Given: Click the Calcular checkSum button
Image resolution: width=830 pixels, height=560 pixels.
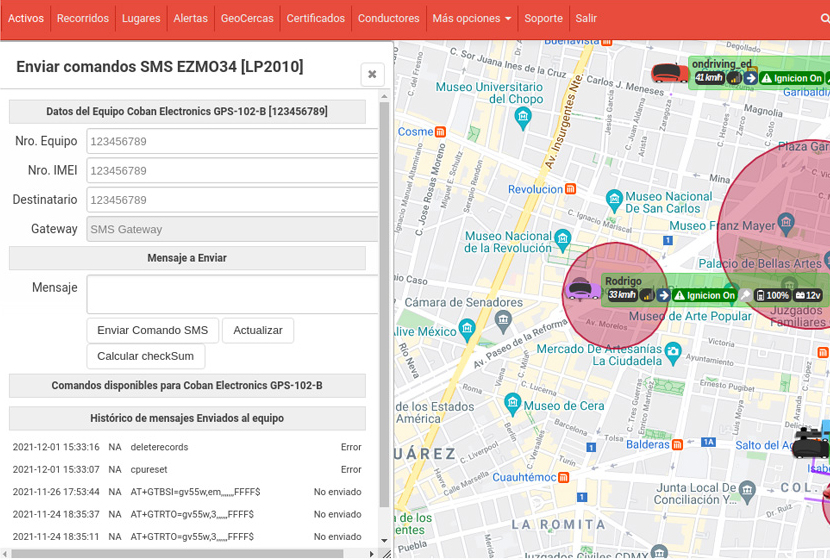Looking at the screenshot, I should 146,356.
